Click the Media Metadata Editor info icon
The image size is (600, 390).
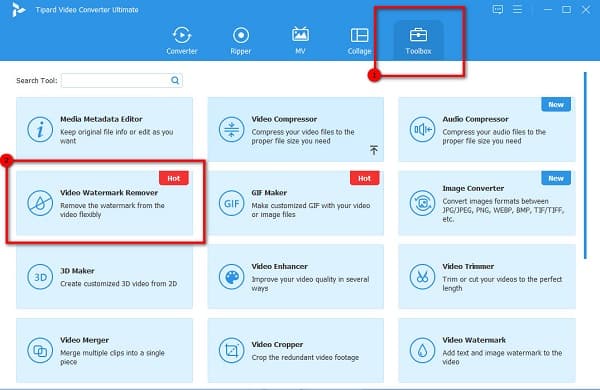[40, 130]
